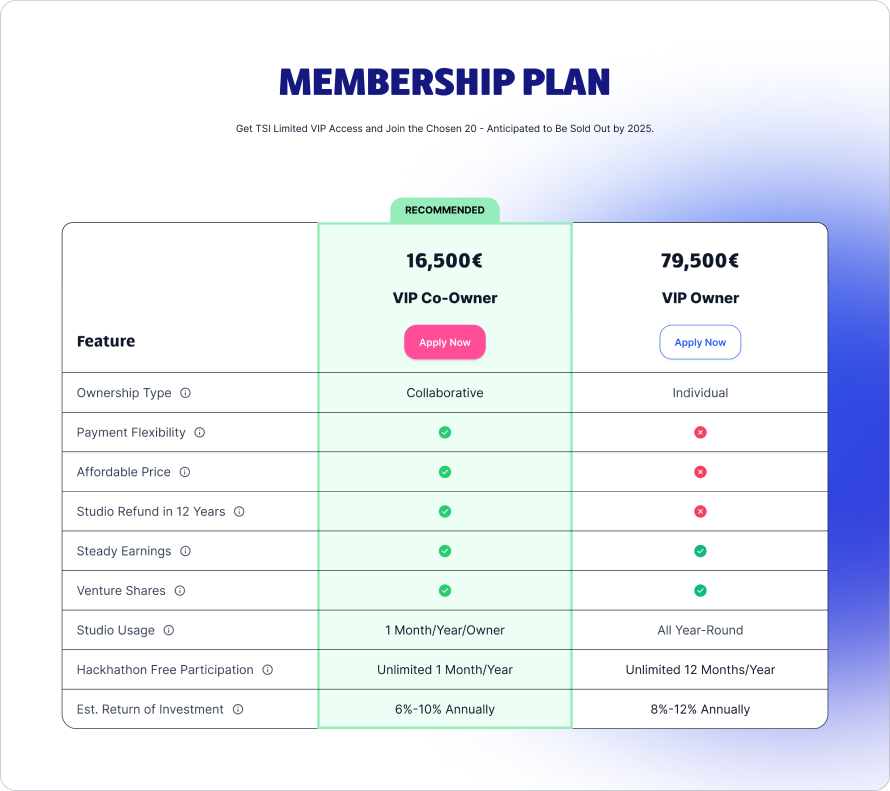The height and width of the screenshot is (791, 890).
Task: Apply Now for VIP Owner plan
Action: click(x=700, y=342)
